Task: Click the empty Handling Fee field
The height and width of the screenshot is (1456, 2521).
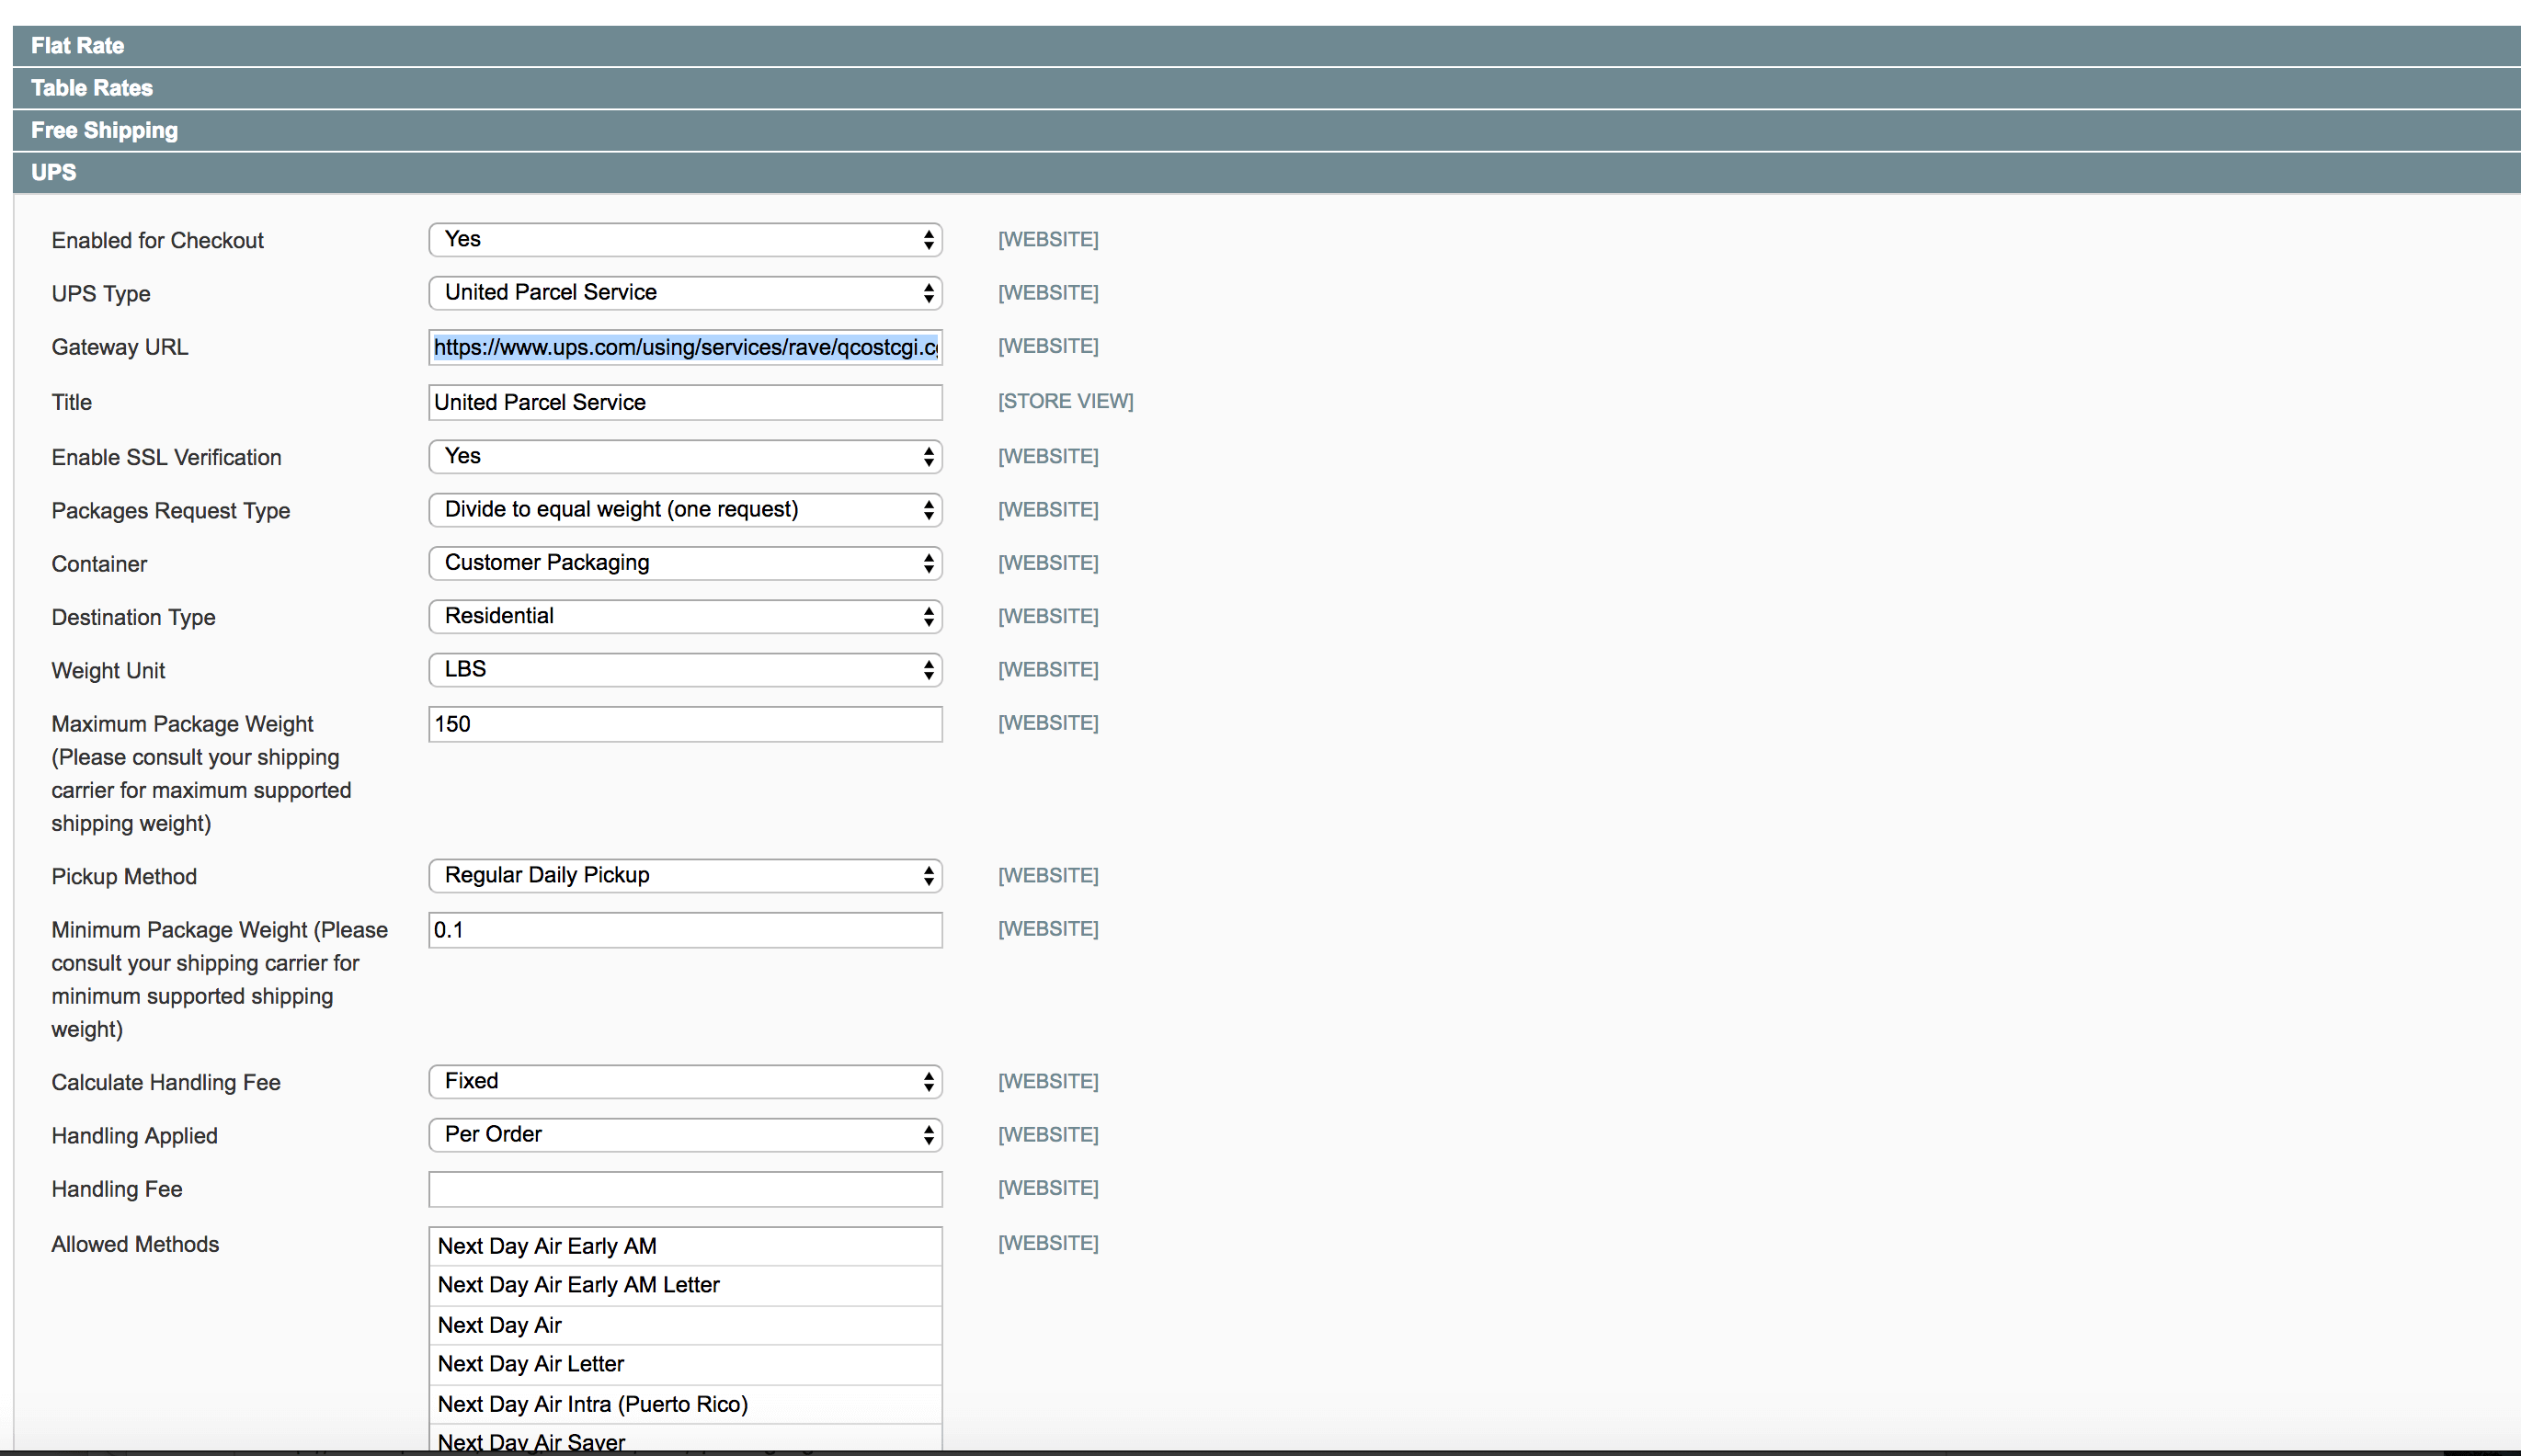Action: click(685, 1189)
